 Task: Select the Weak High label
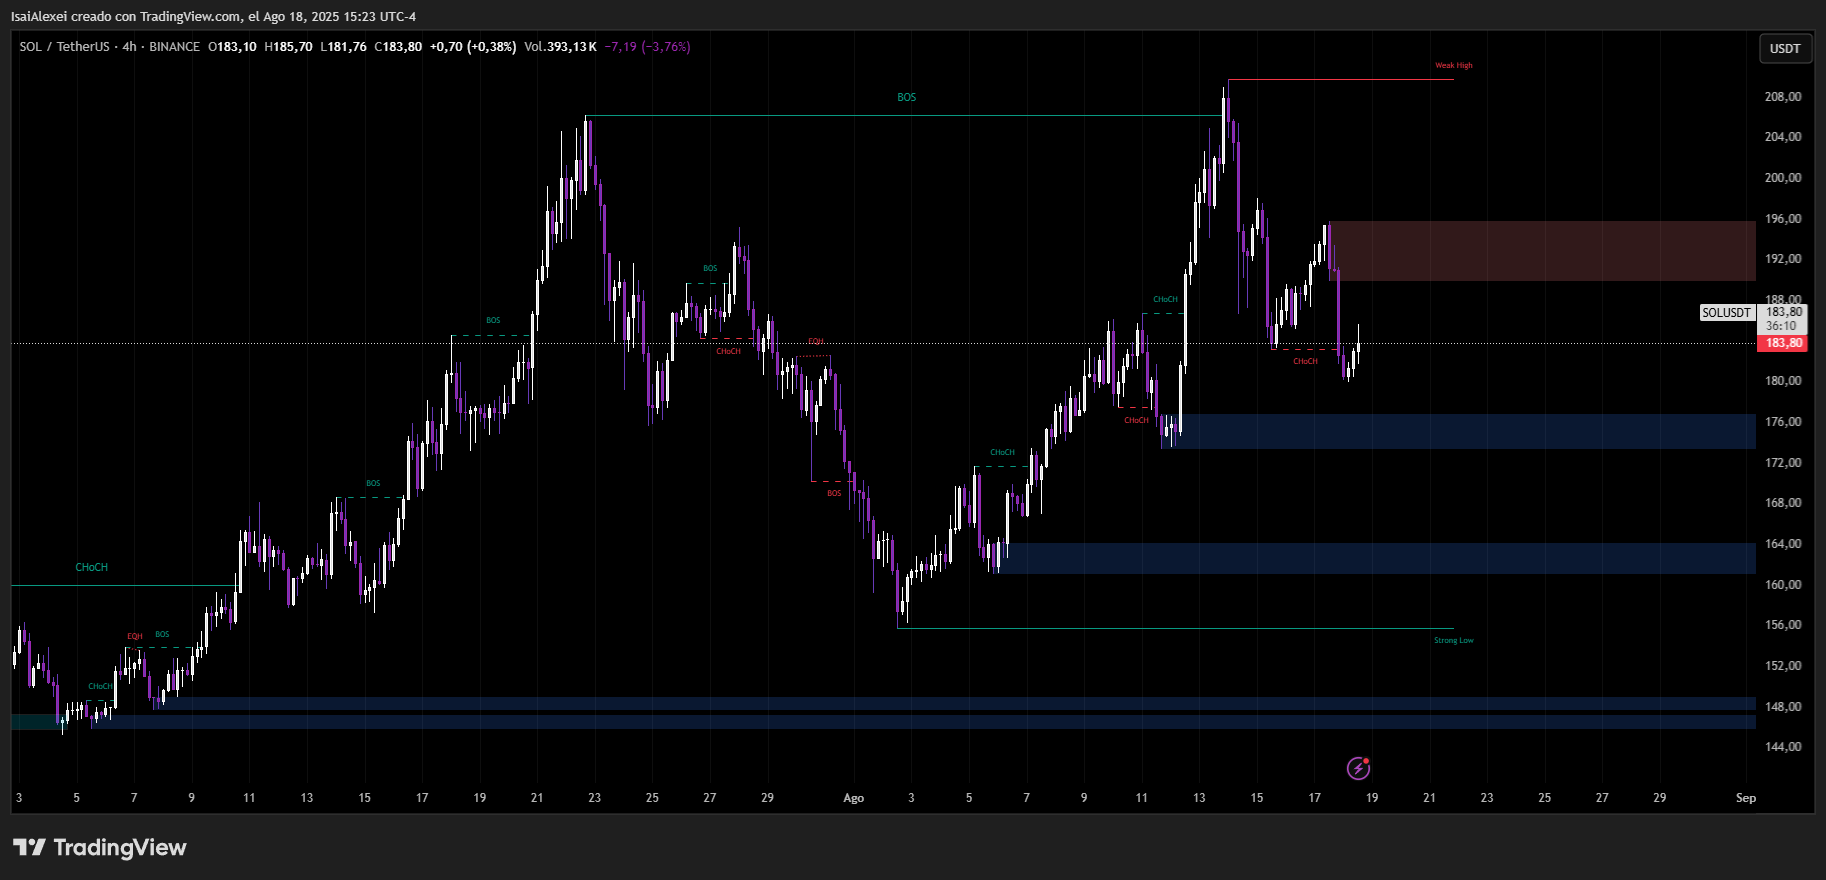click(x=1453, y=66)
